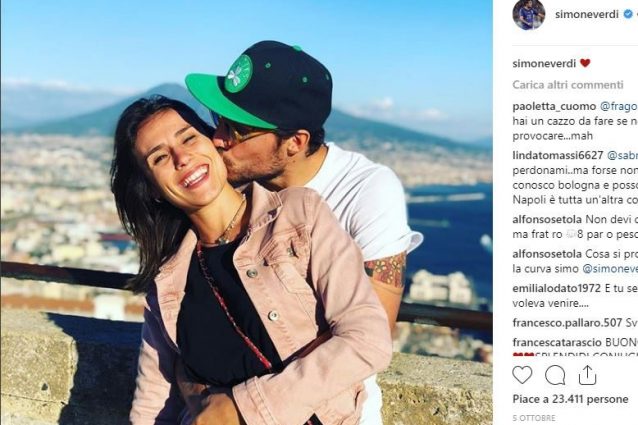
Task: Visit the paoletta_cuomo commenter profile
Action: point(554,107)
